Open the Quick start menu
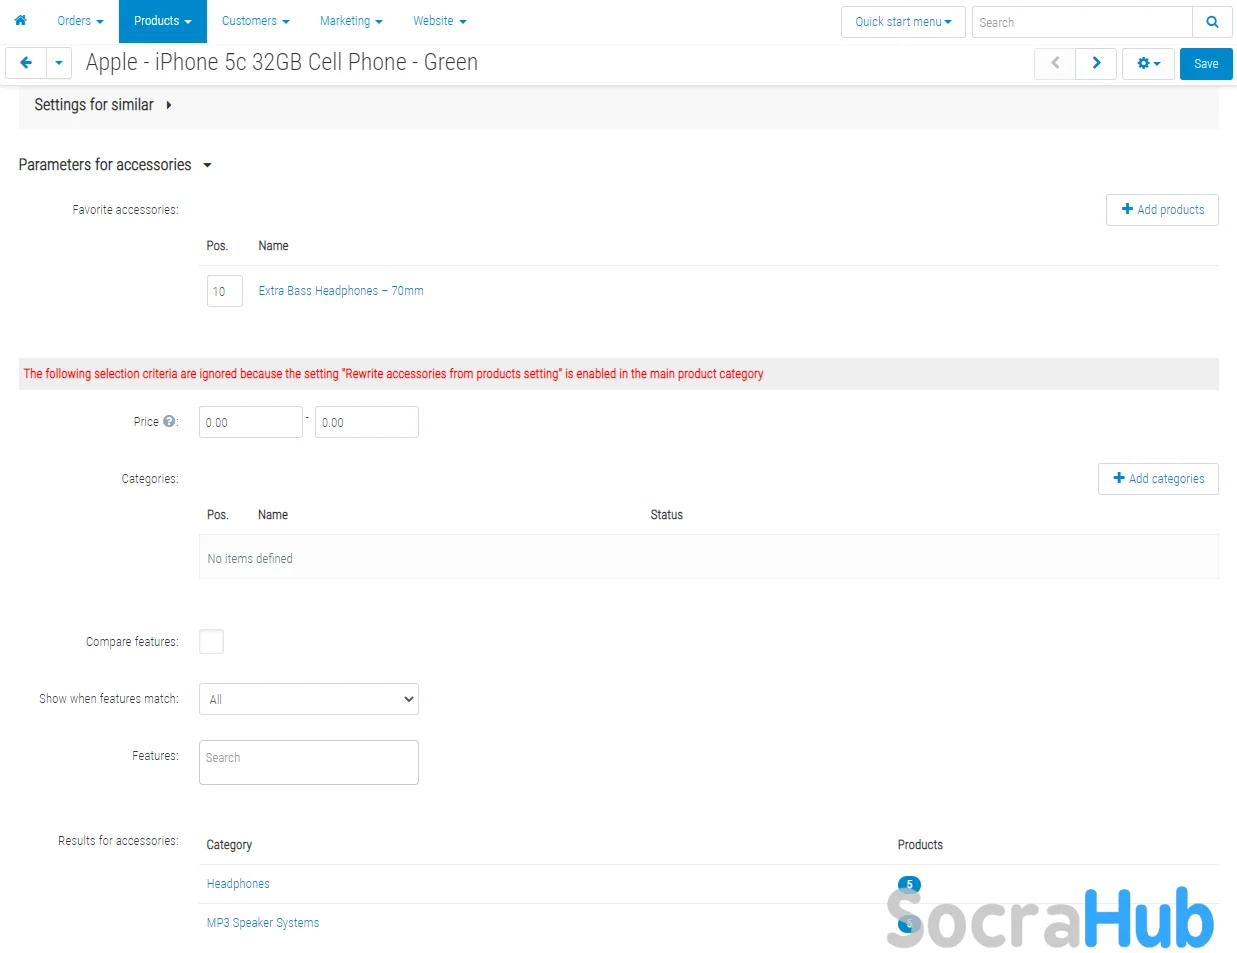This screenshot has height=953, width=1237. tap(903, 22)
